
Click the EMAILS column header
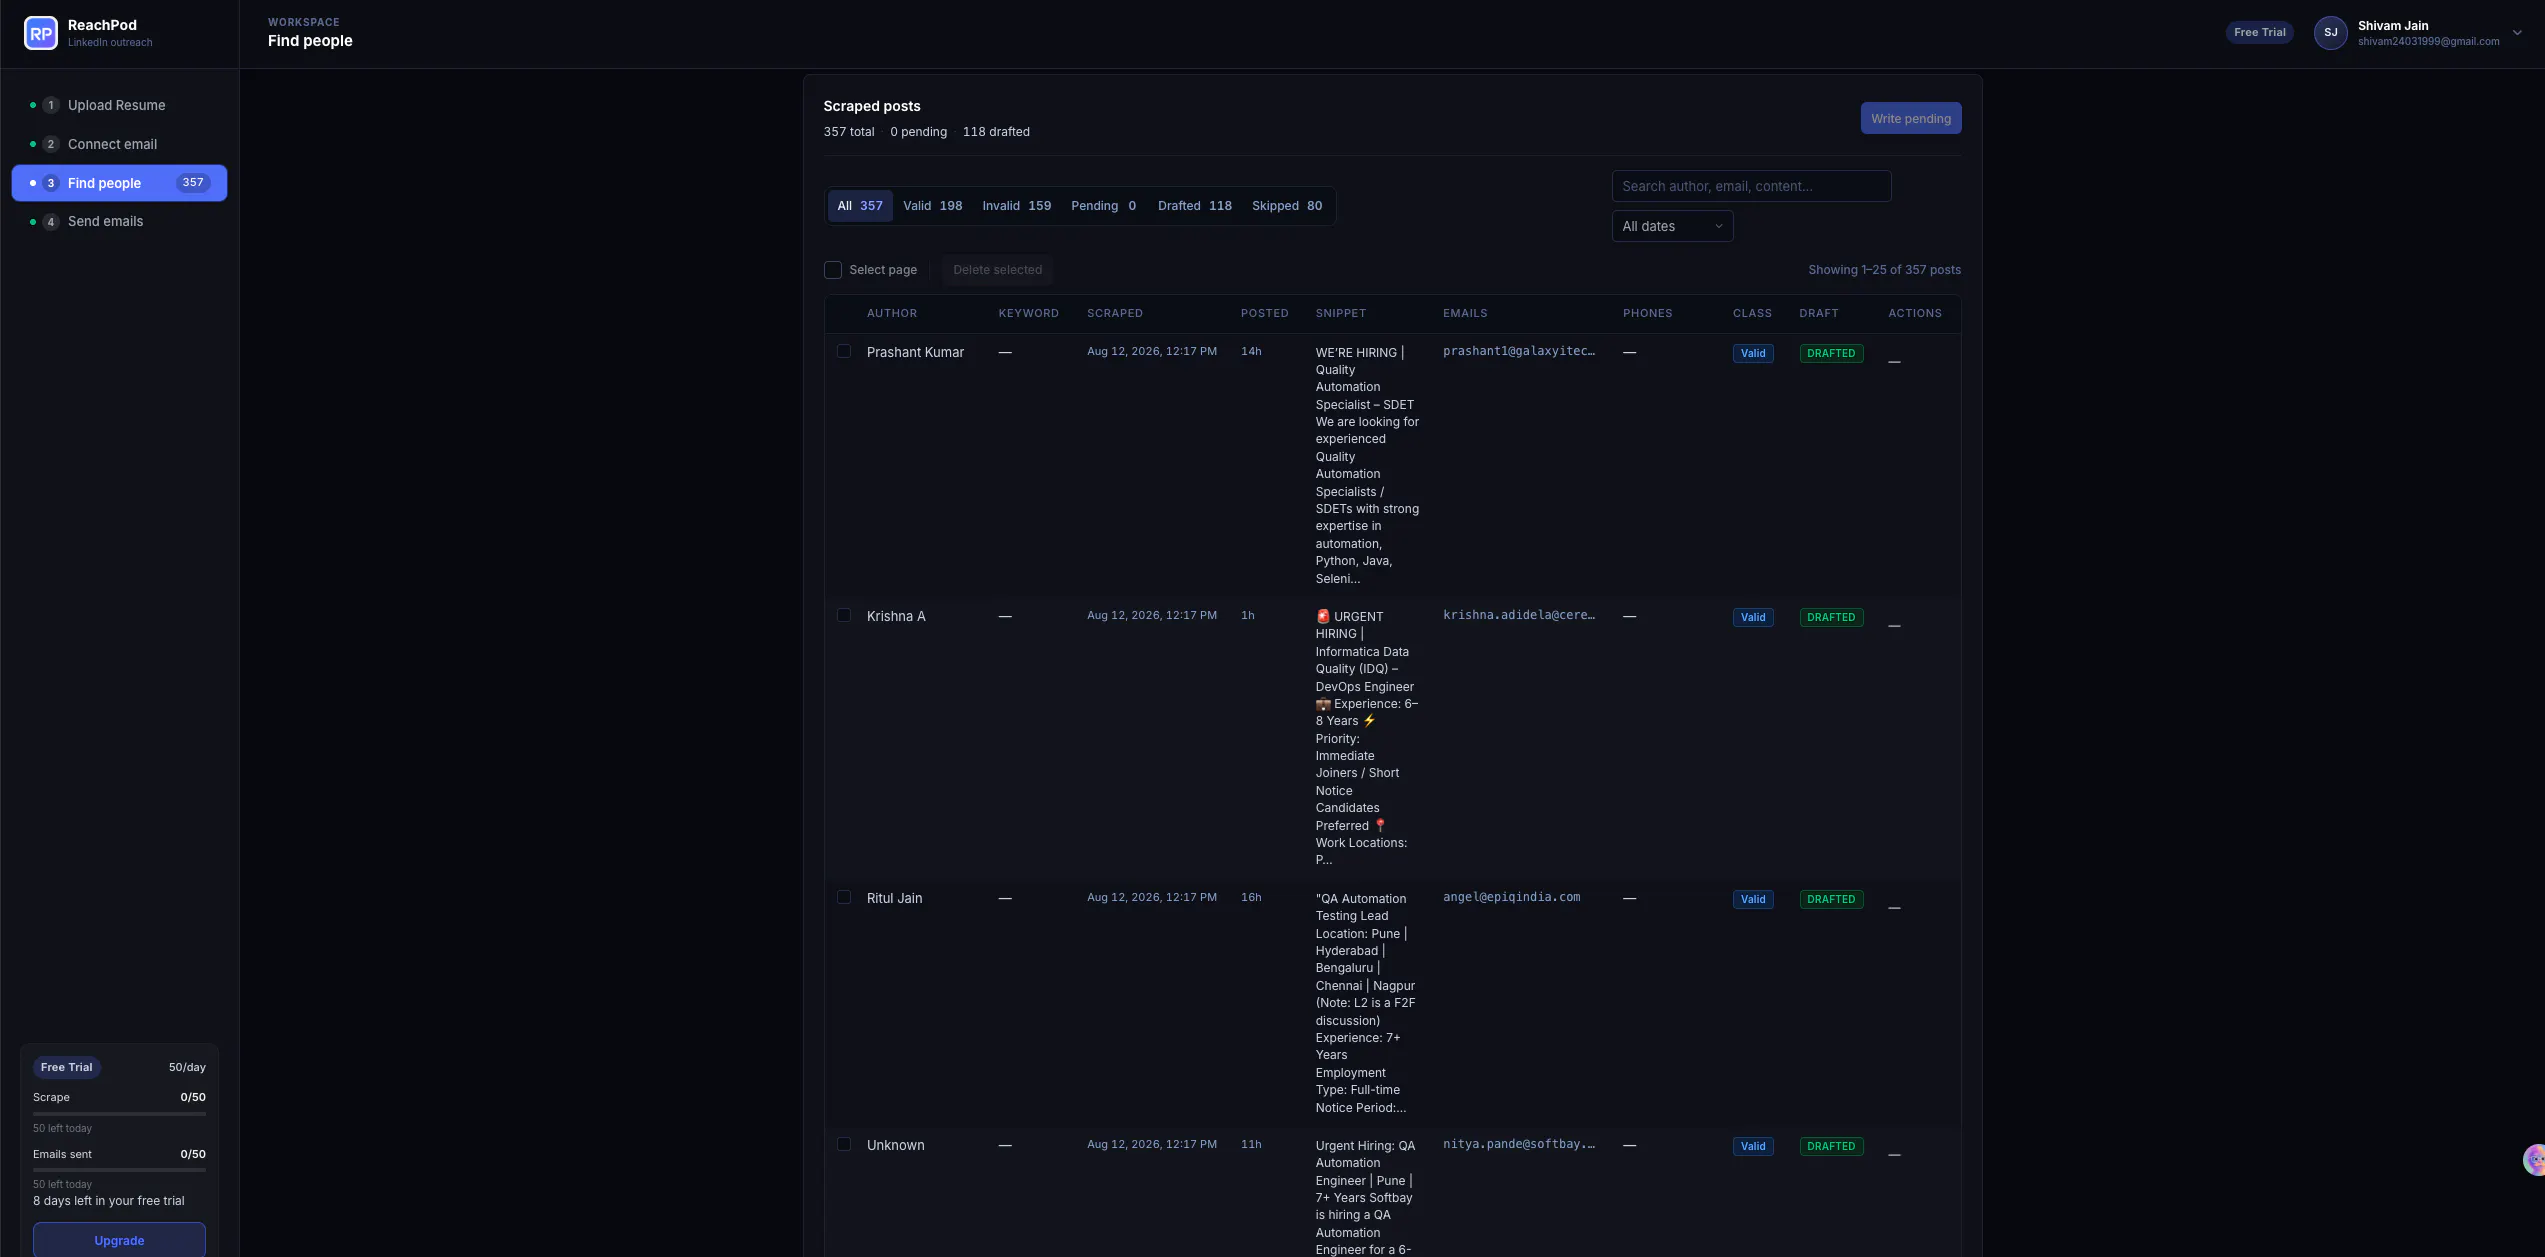click(1465, 314)
